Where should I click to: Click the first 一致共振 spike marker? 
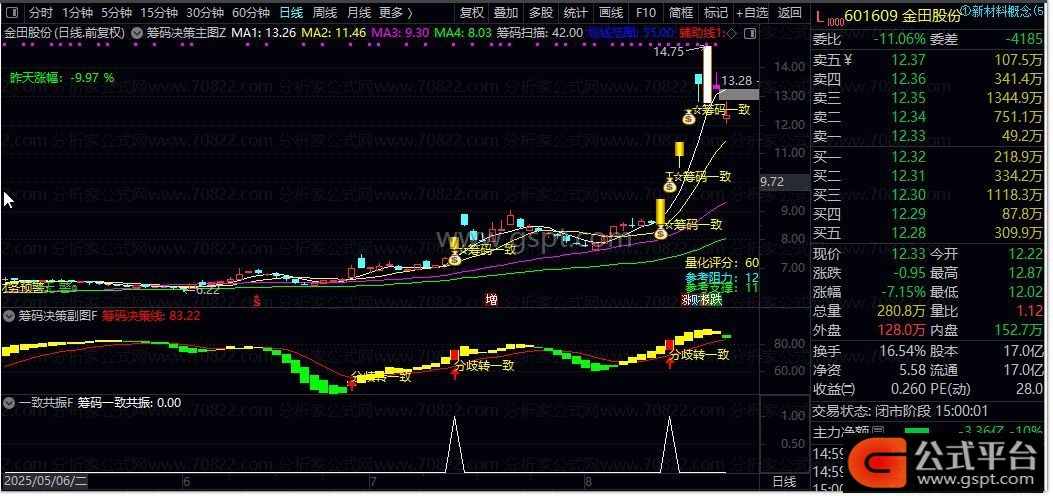tap(455, 444)
